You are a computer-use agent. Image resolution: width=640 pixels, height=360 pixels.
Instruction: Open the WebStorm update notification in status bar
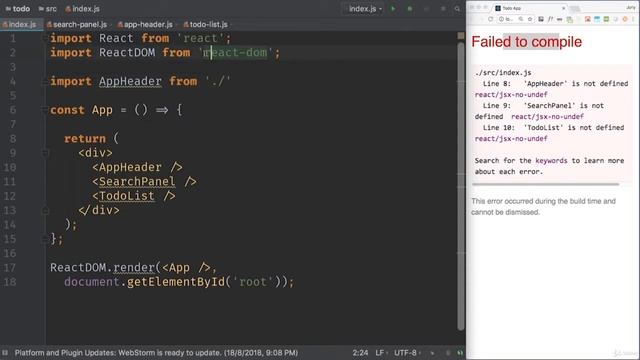point(156,353)
